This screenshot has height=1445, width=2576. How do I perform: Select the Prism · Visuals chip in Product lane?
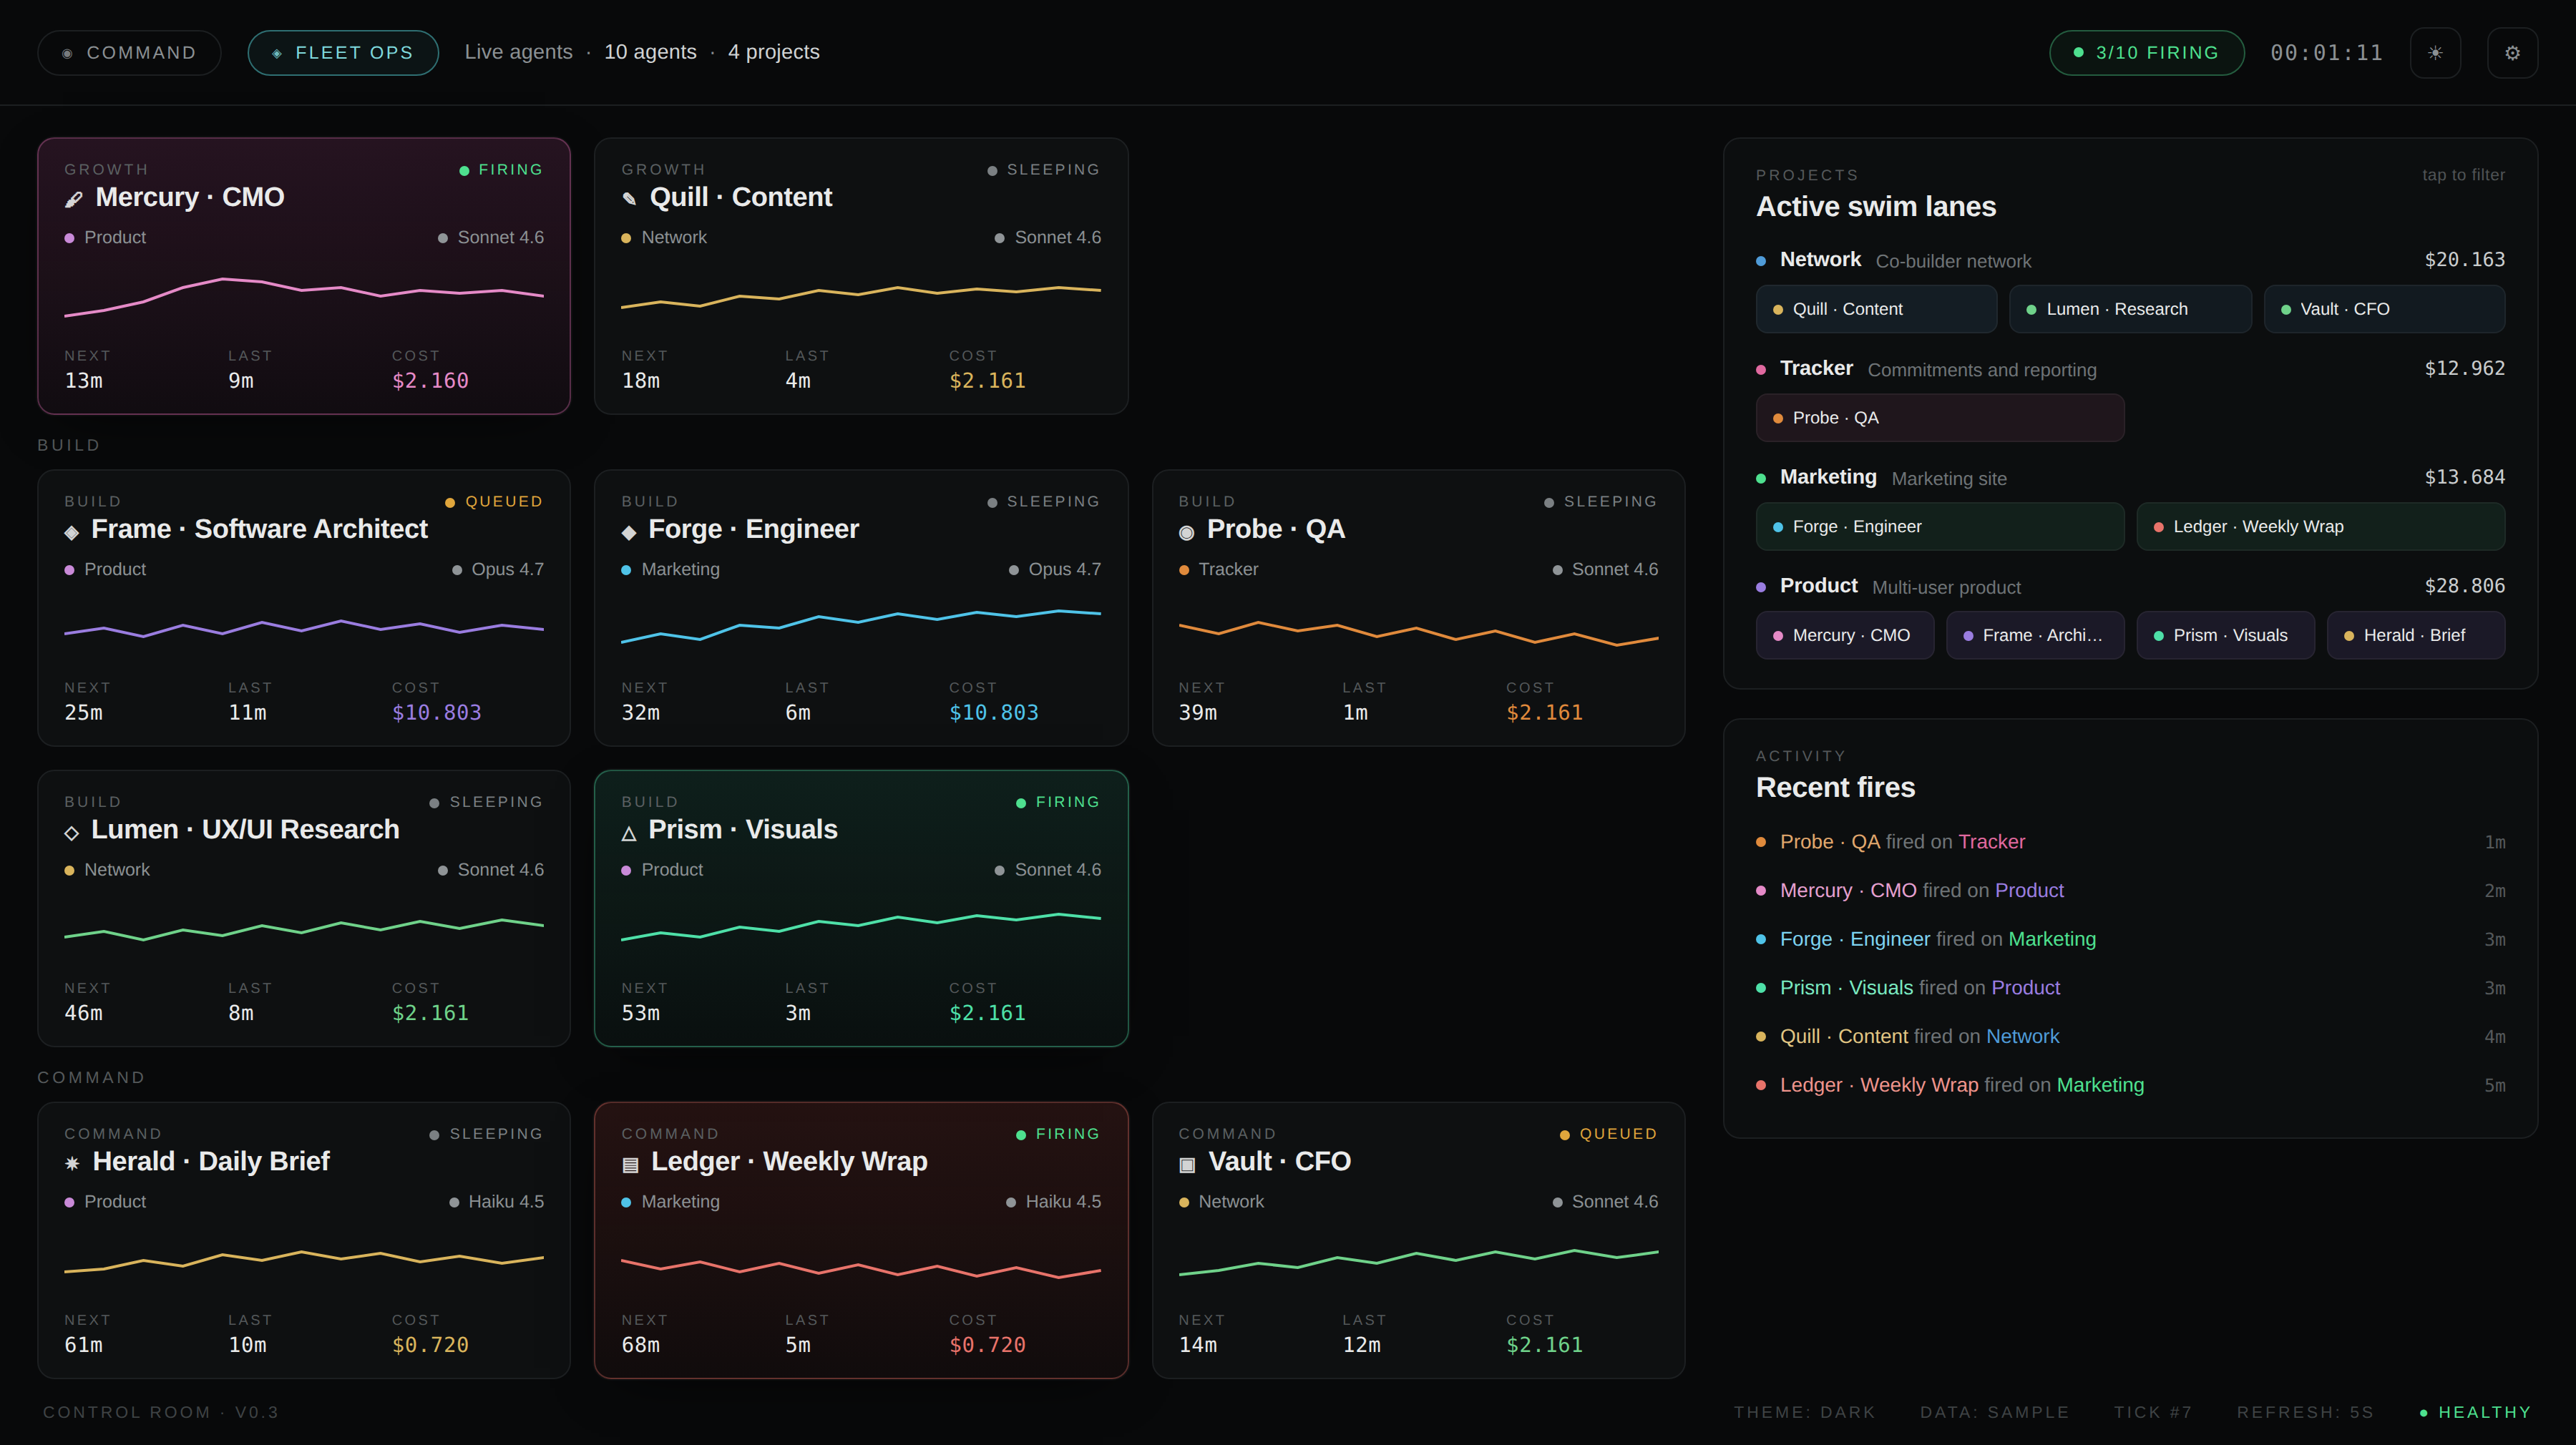coord(2226,636)
